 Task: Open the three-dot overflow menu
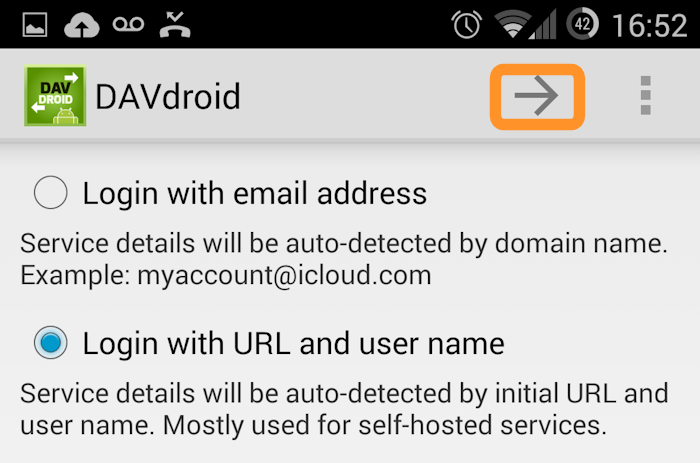(646, 96)
